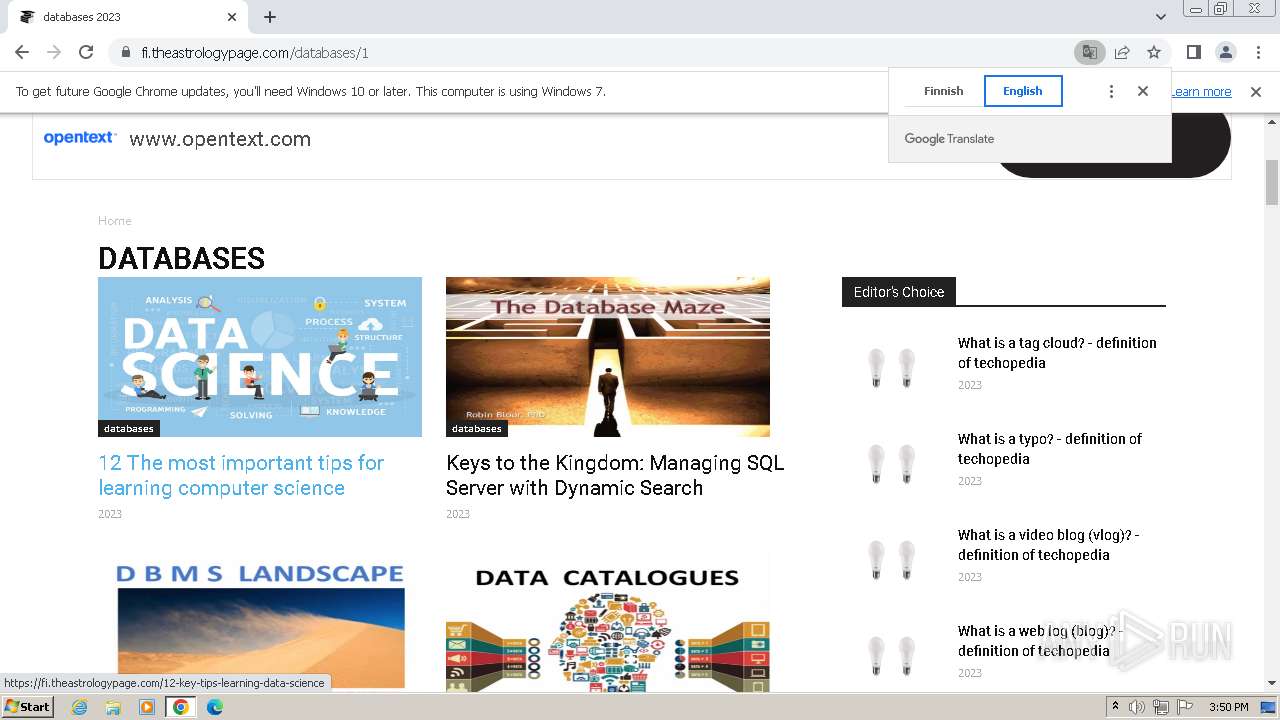Click the page vertical scrollbar thumb
Viewport: 1280px width, 720px height.
[x=1272, y=182]
